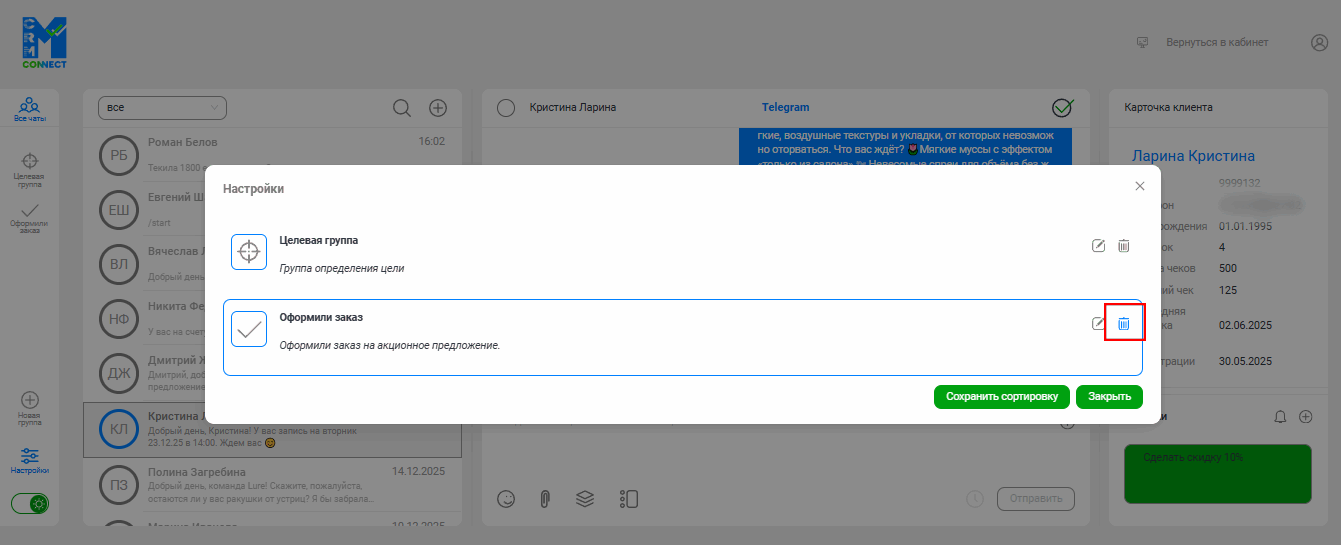
Task: Open notification bell in client card
Action: tap(1279, 417)
